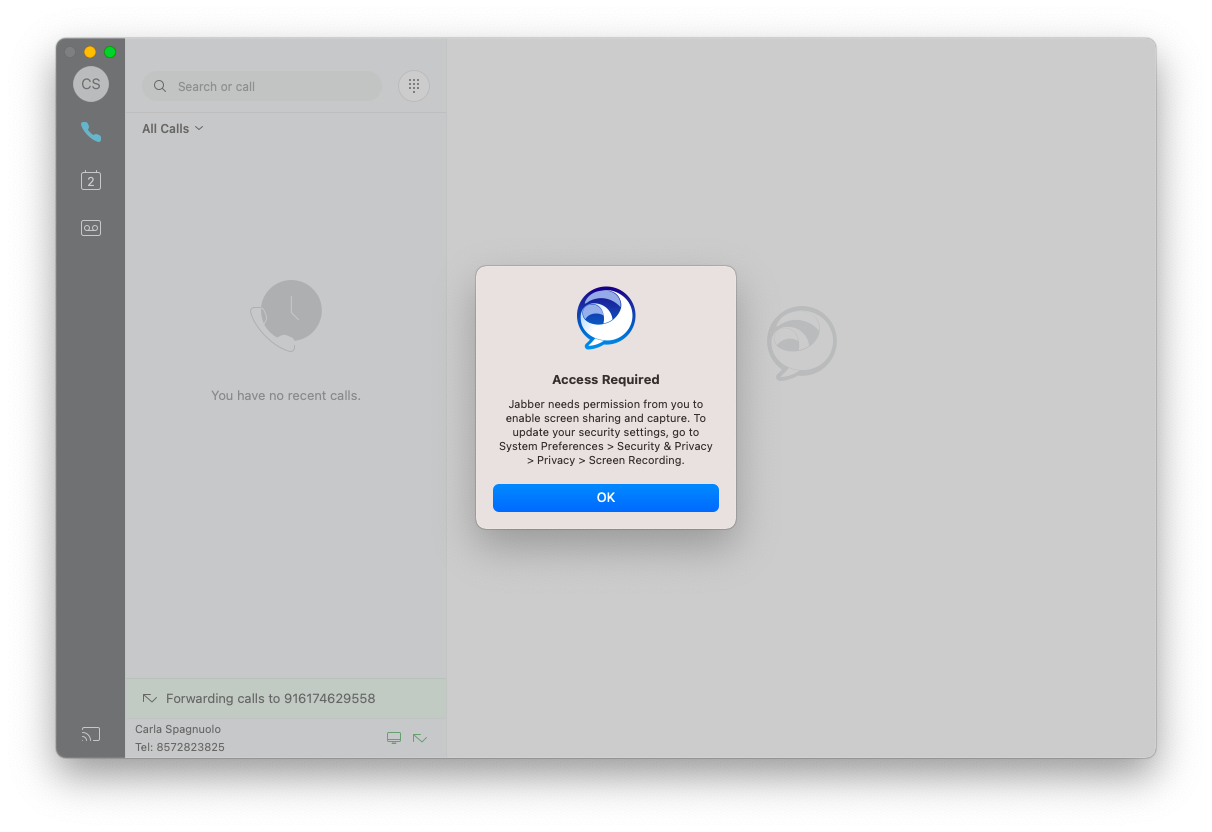Click the Search or call field
1212x832 pixels.
(270, 87)
